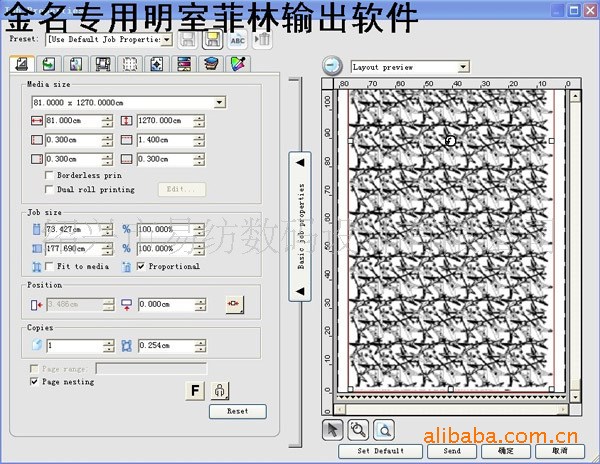The height and width of the screenshot is (464, 600).
Task: Click the Send button
Action: [x=452, y=451]
